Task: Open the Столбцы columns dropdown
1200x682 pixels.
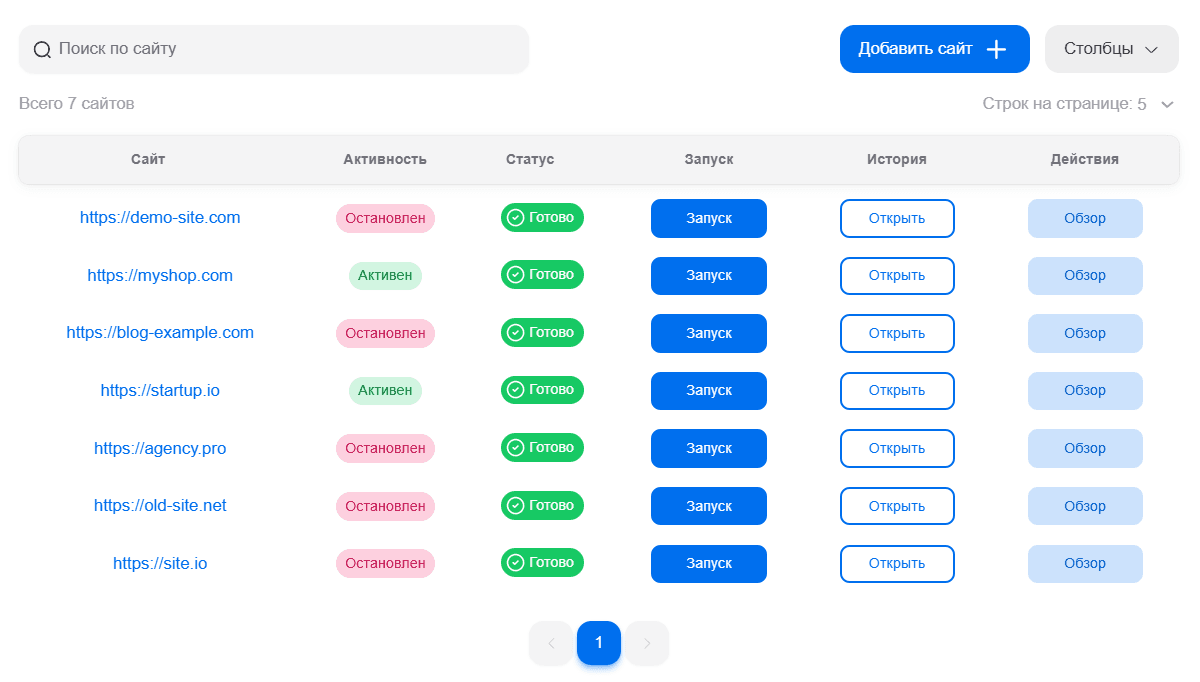Action: 1111,49
